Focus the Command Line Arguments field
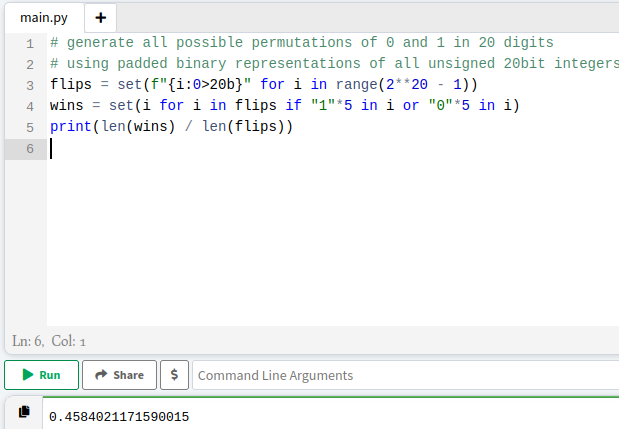The height and width of the screenshot is (429, 619). click(x=405, y=375)
